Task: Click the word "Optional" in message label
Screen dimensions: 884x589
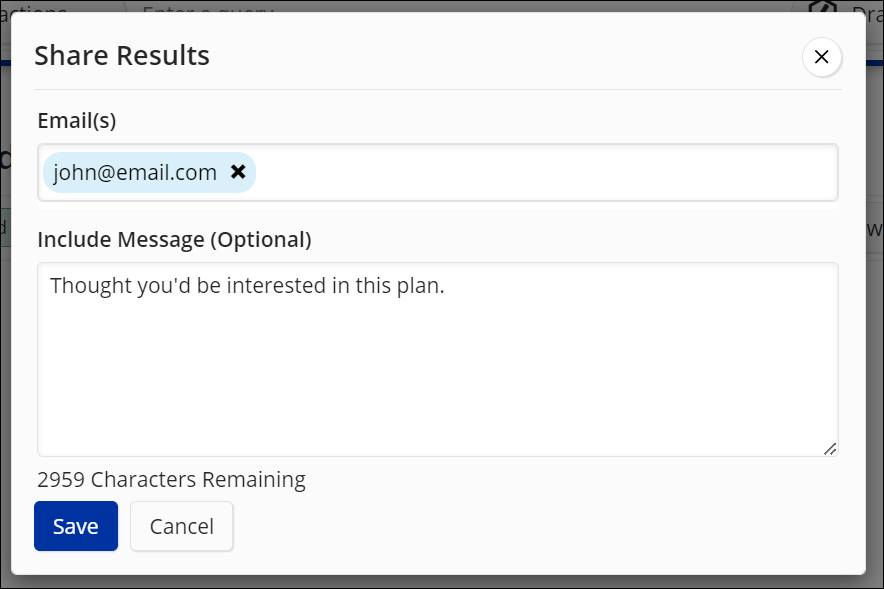Action: coord(261,240)
